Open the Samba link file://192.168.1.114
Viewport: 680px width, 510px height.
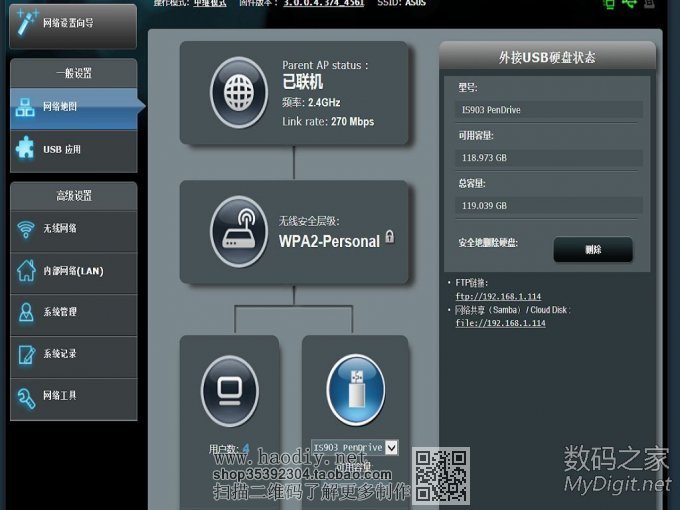[x=500, y=323]
